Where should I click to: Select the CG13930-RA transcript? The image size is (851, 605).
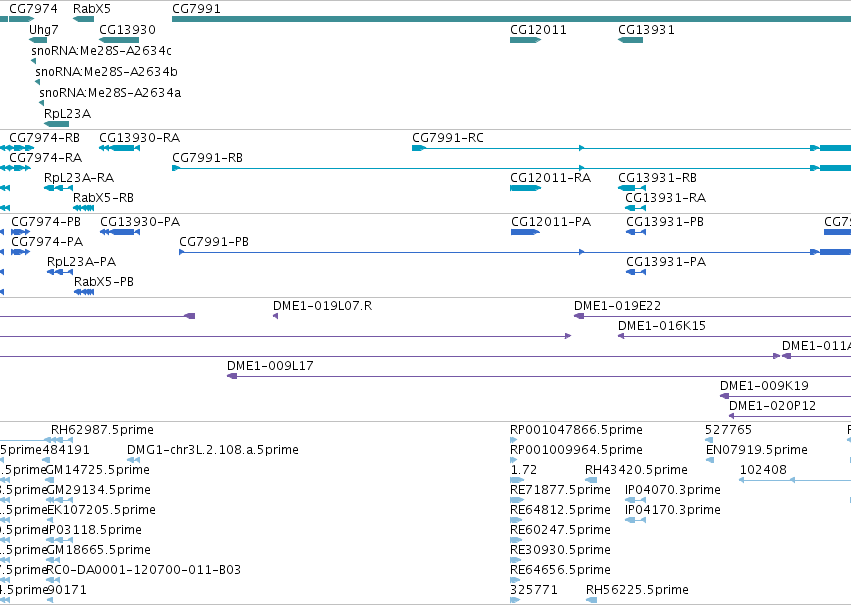coord(119,148)
